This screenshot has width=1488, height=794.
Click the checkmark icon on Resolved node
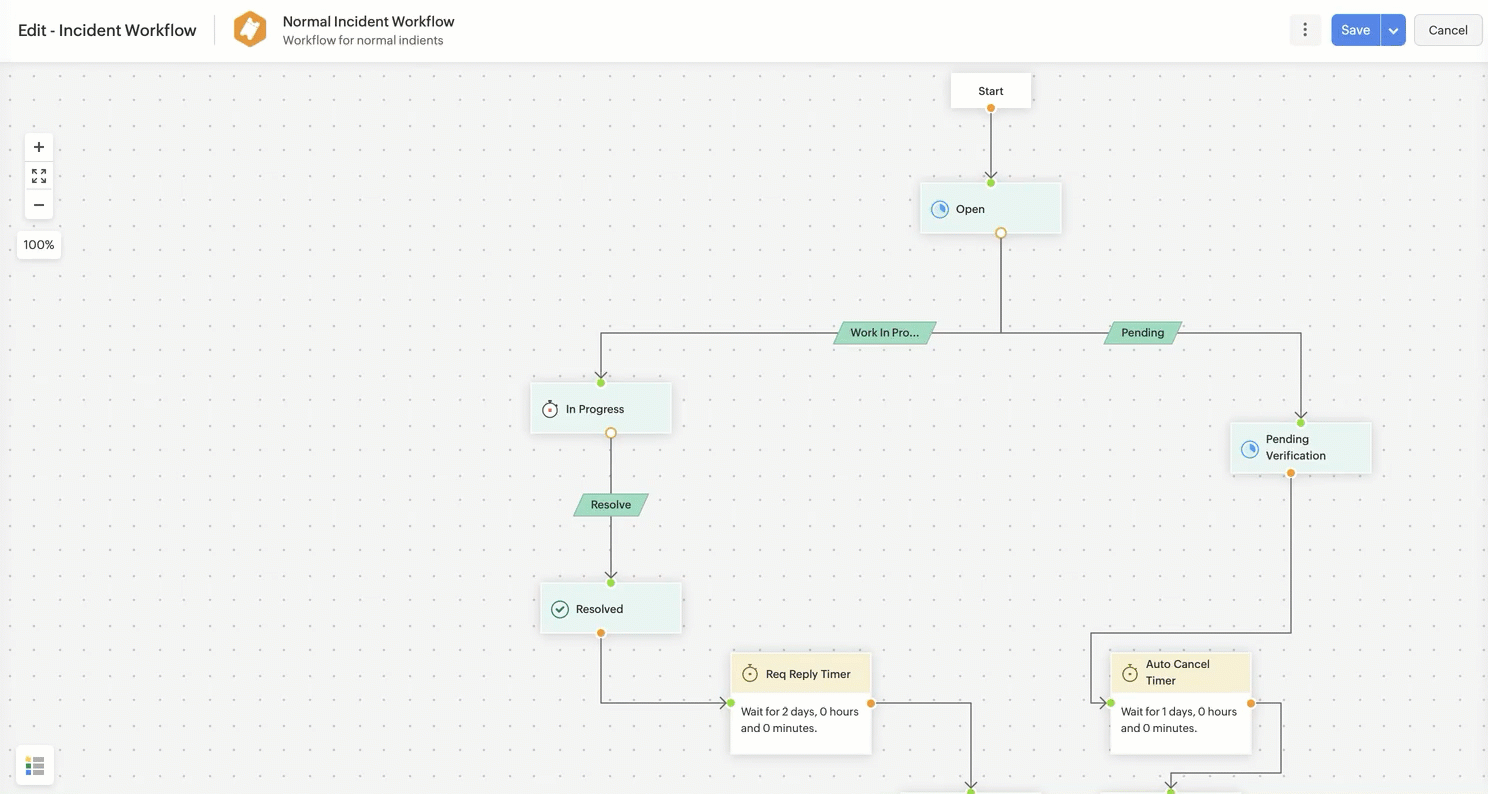559,609
